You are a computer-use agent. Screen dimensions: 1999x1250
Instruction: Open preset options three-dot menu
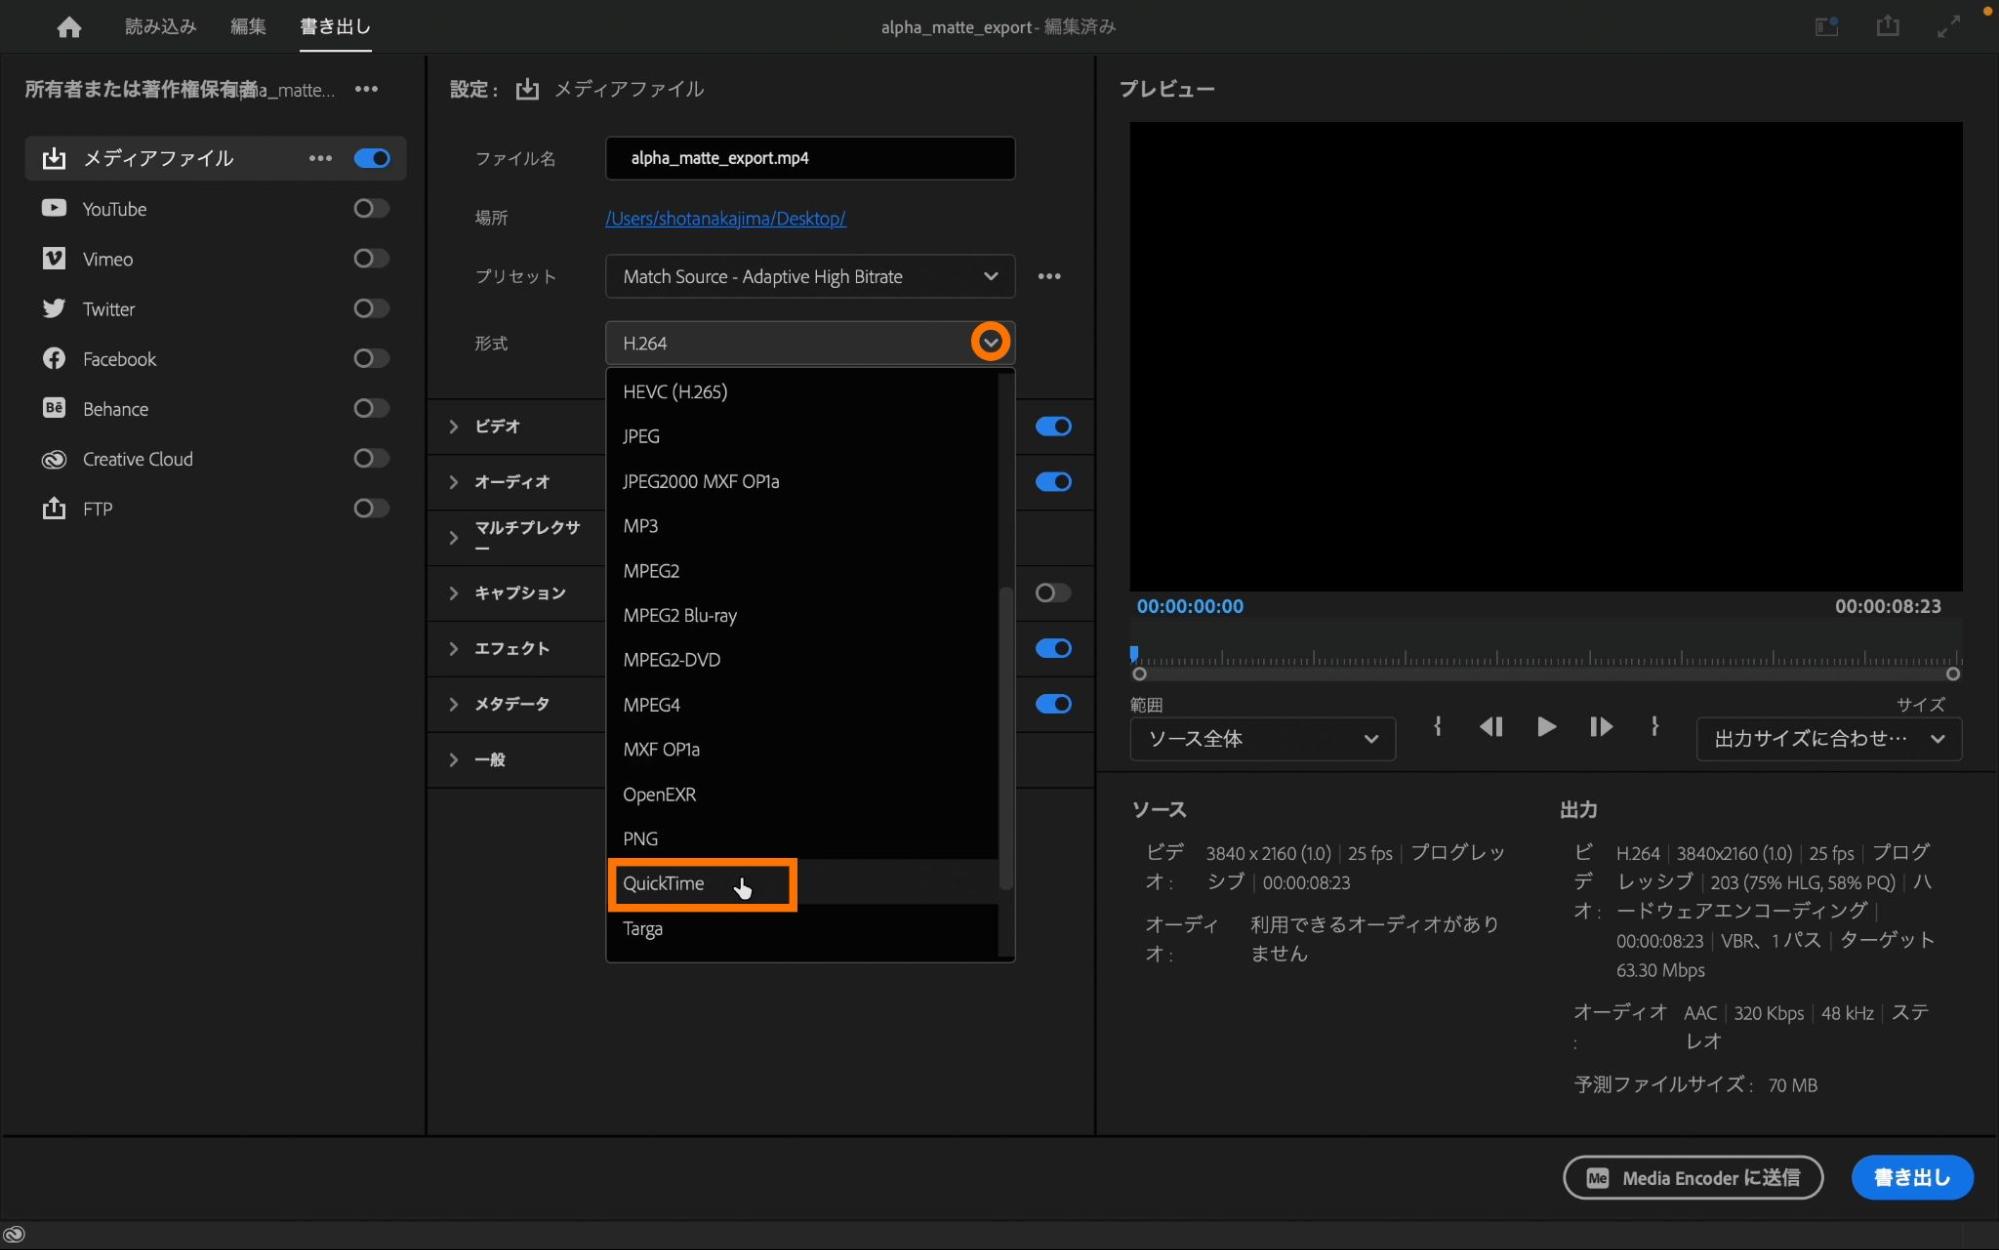(x=1049, y=277)
